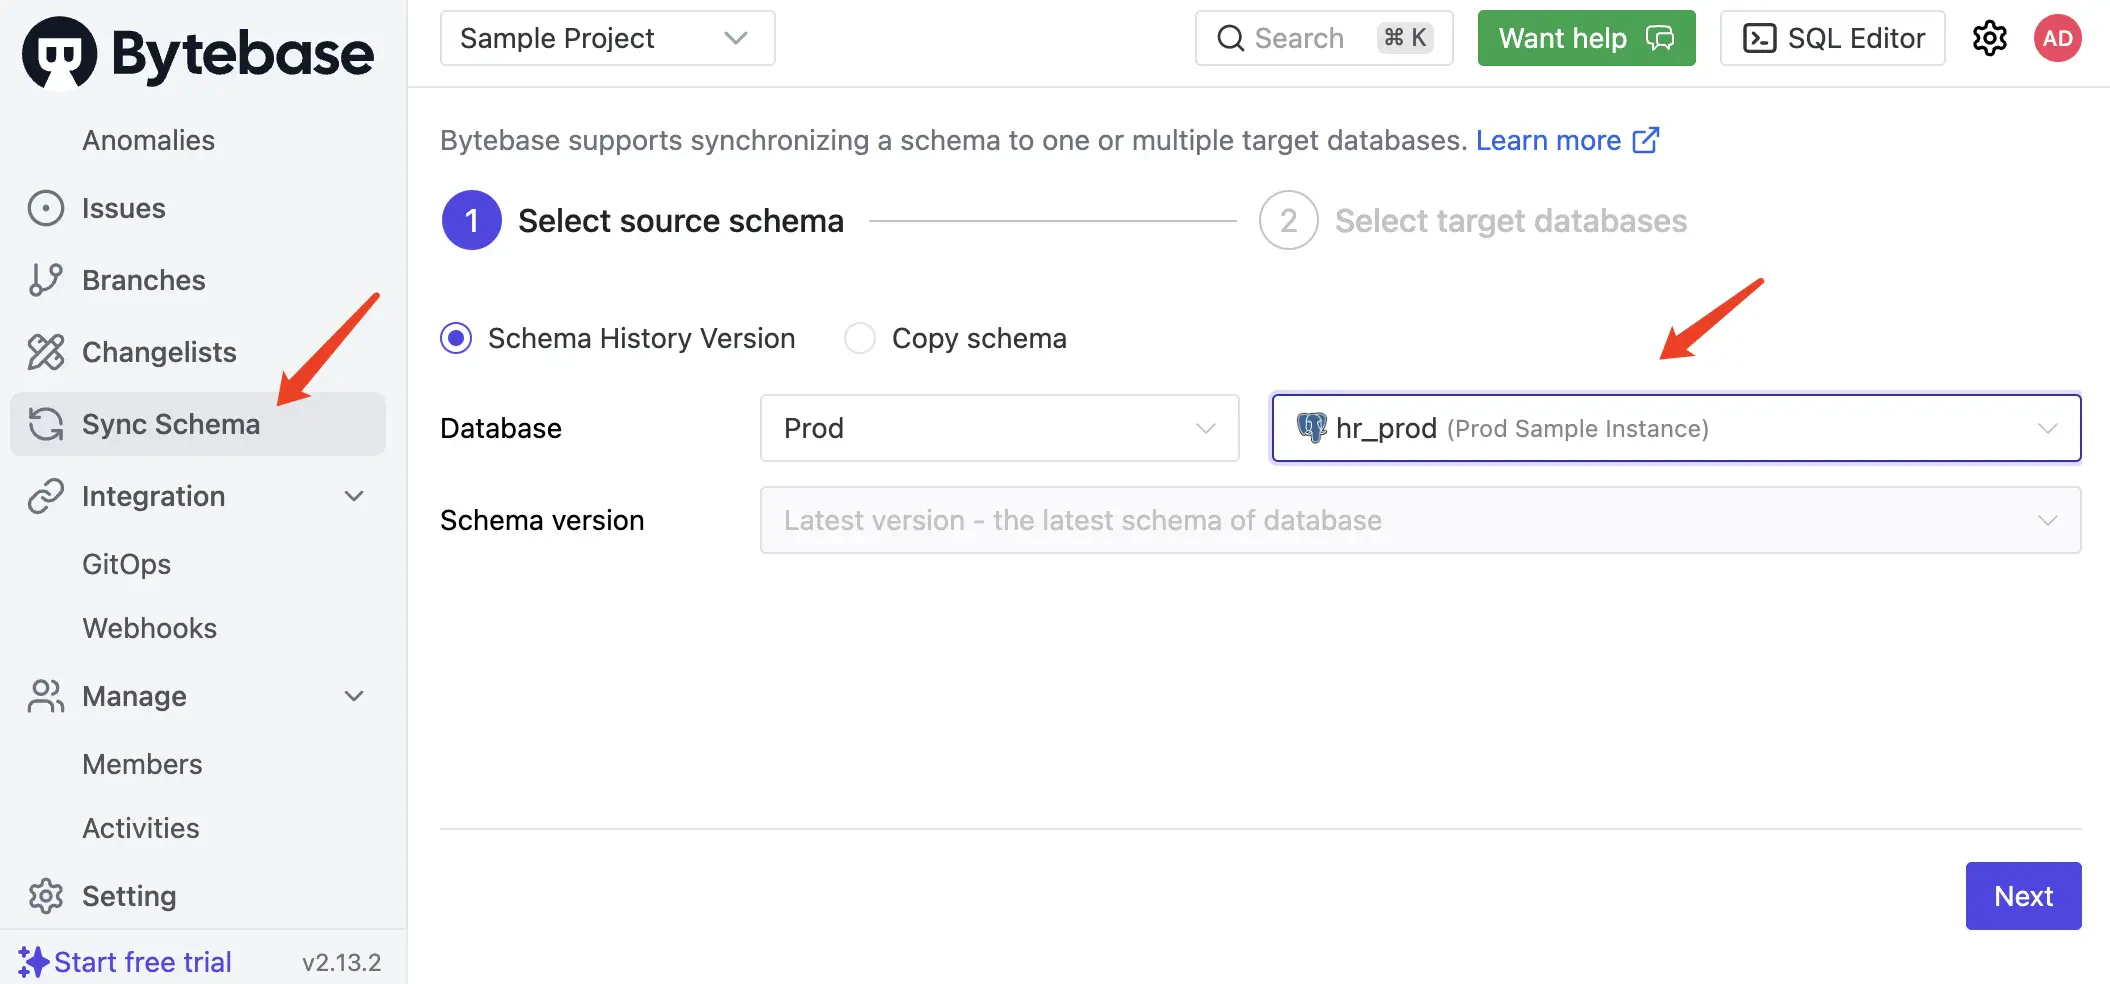Click the Setting gear icon in sidebar
The height and width of the screenshot is (984, 2110).
[46, 896]
